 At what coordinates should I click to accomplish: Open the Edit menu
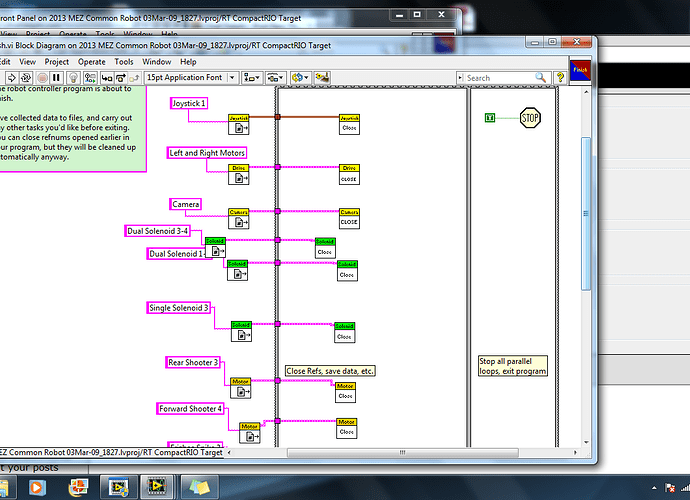[x=5, y=62]
